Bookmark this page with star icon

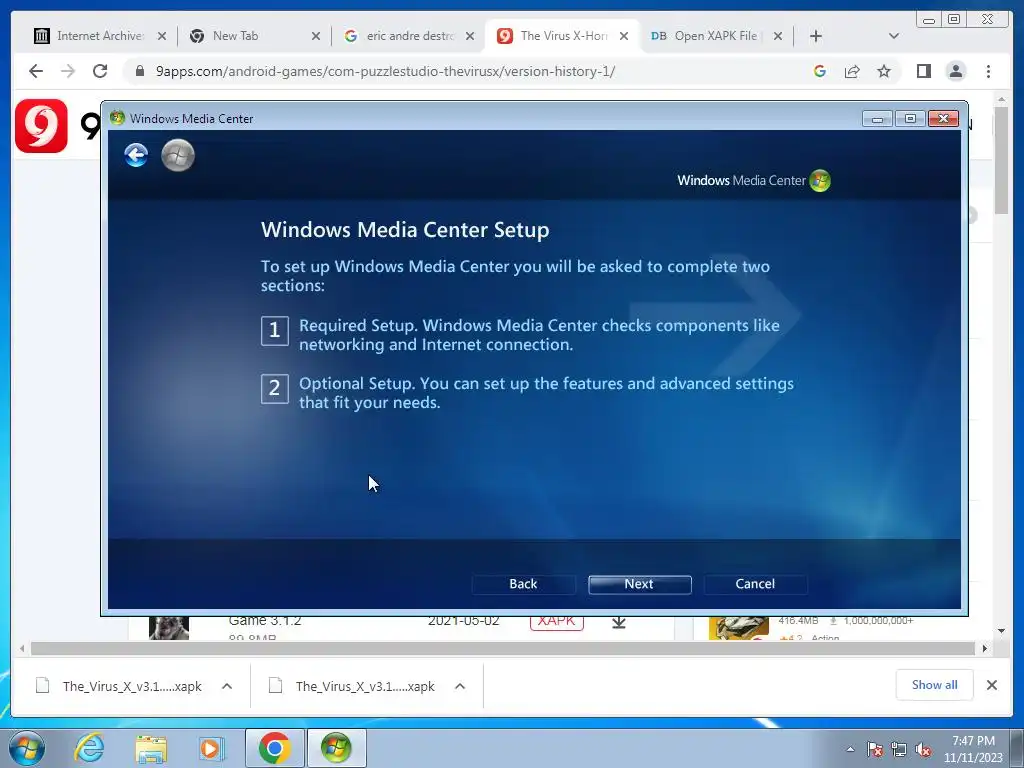tap(884, 71)
